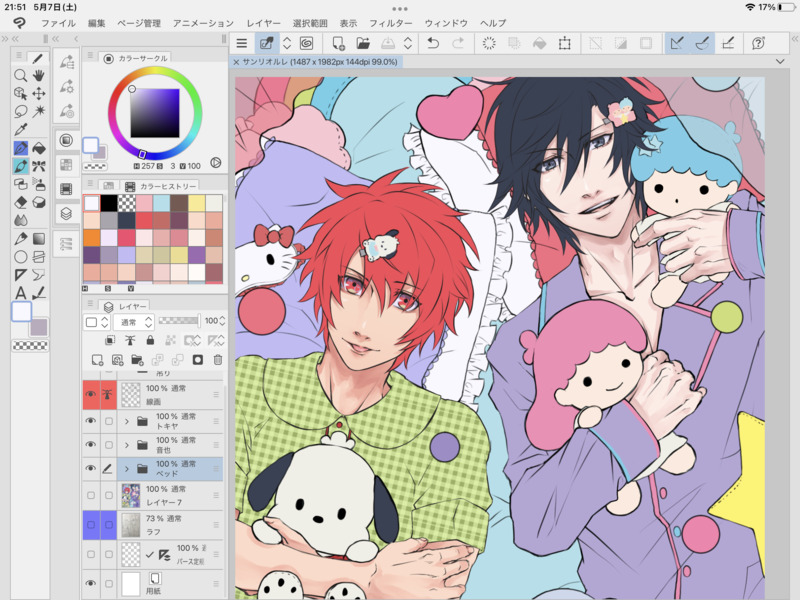Click the Clear selection dotted circle icon
This screenshot has width=800, height=600.
click(x=489, y=43)
